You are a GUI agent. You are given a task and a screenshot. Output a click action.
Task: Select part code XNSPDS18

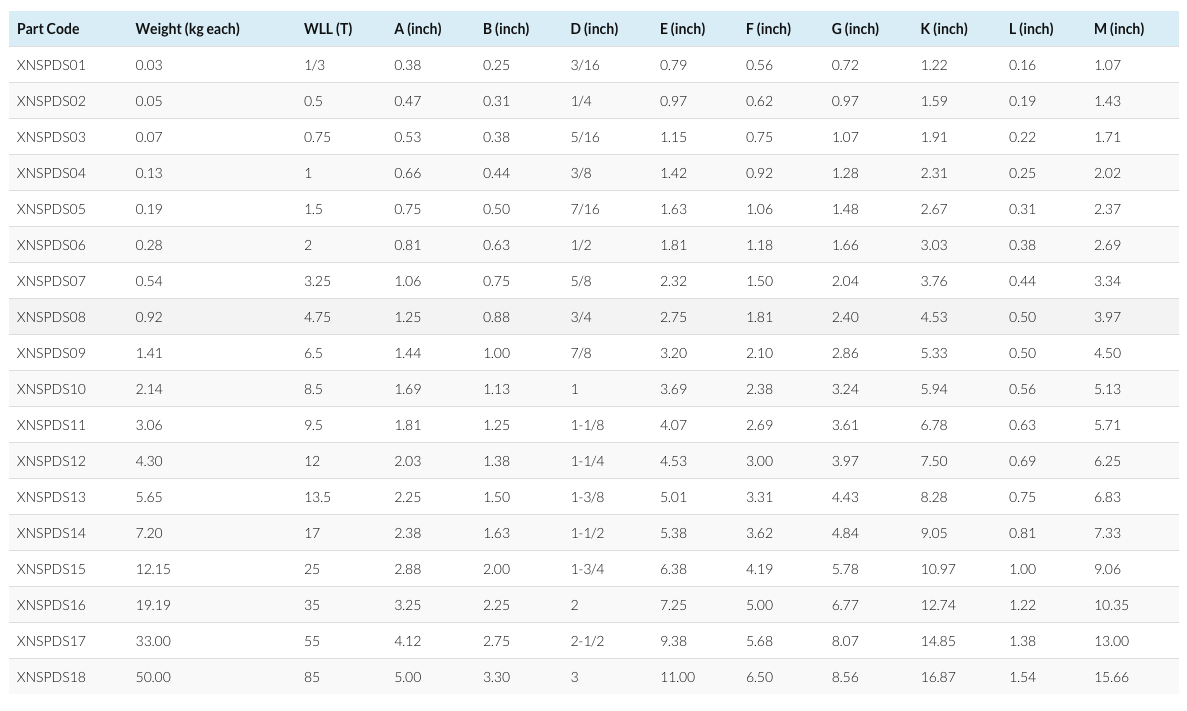(x=51, y=677)
